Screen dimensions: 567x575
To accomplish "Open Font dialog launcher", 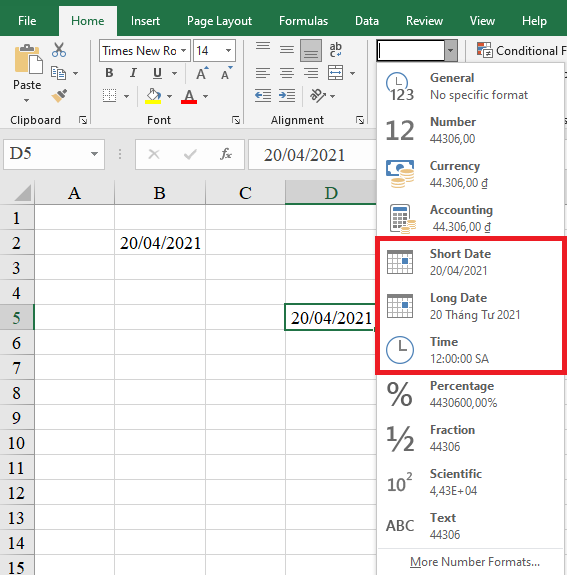I will 236,120.
